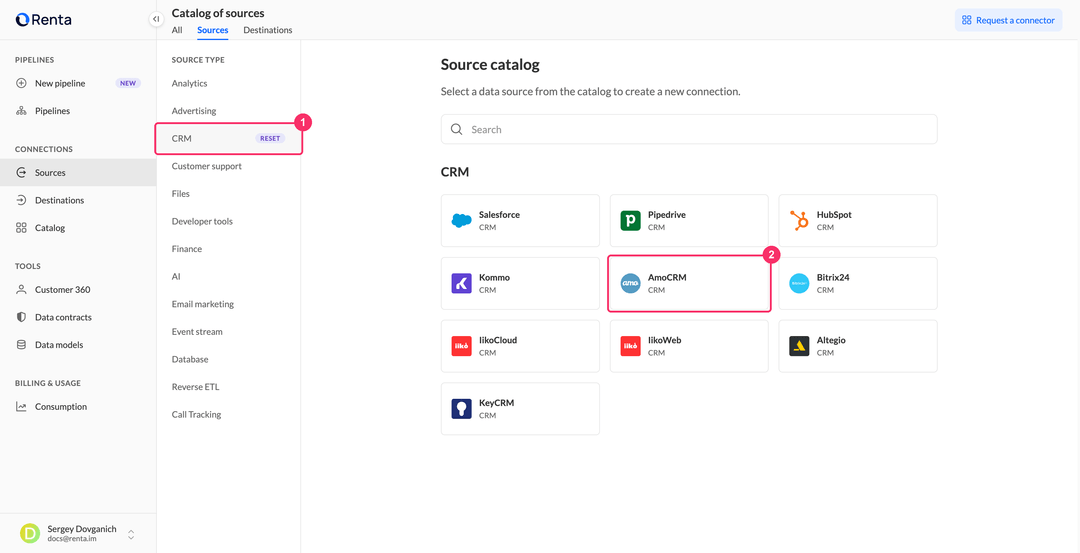Click the Kommo card title text
Viewport: 1080px width, 553px height.
pyautogui.click(x=495, y=278)
